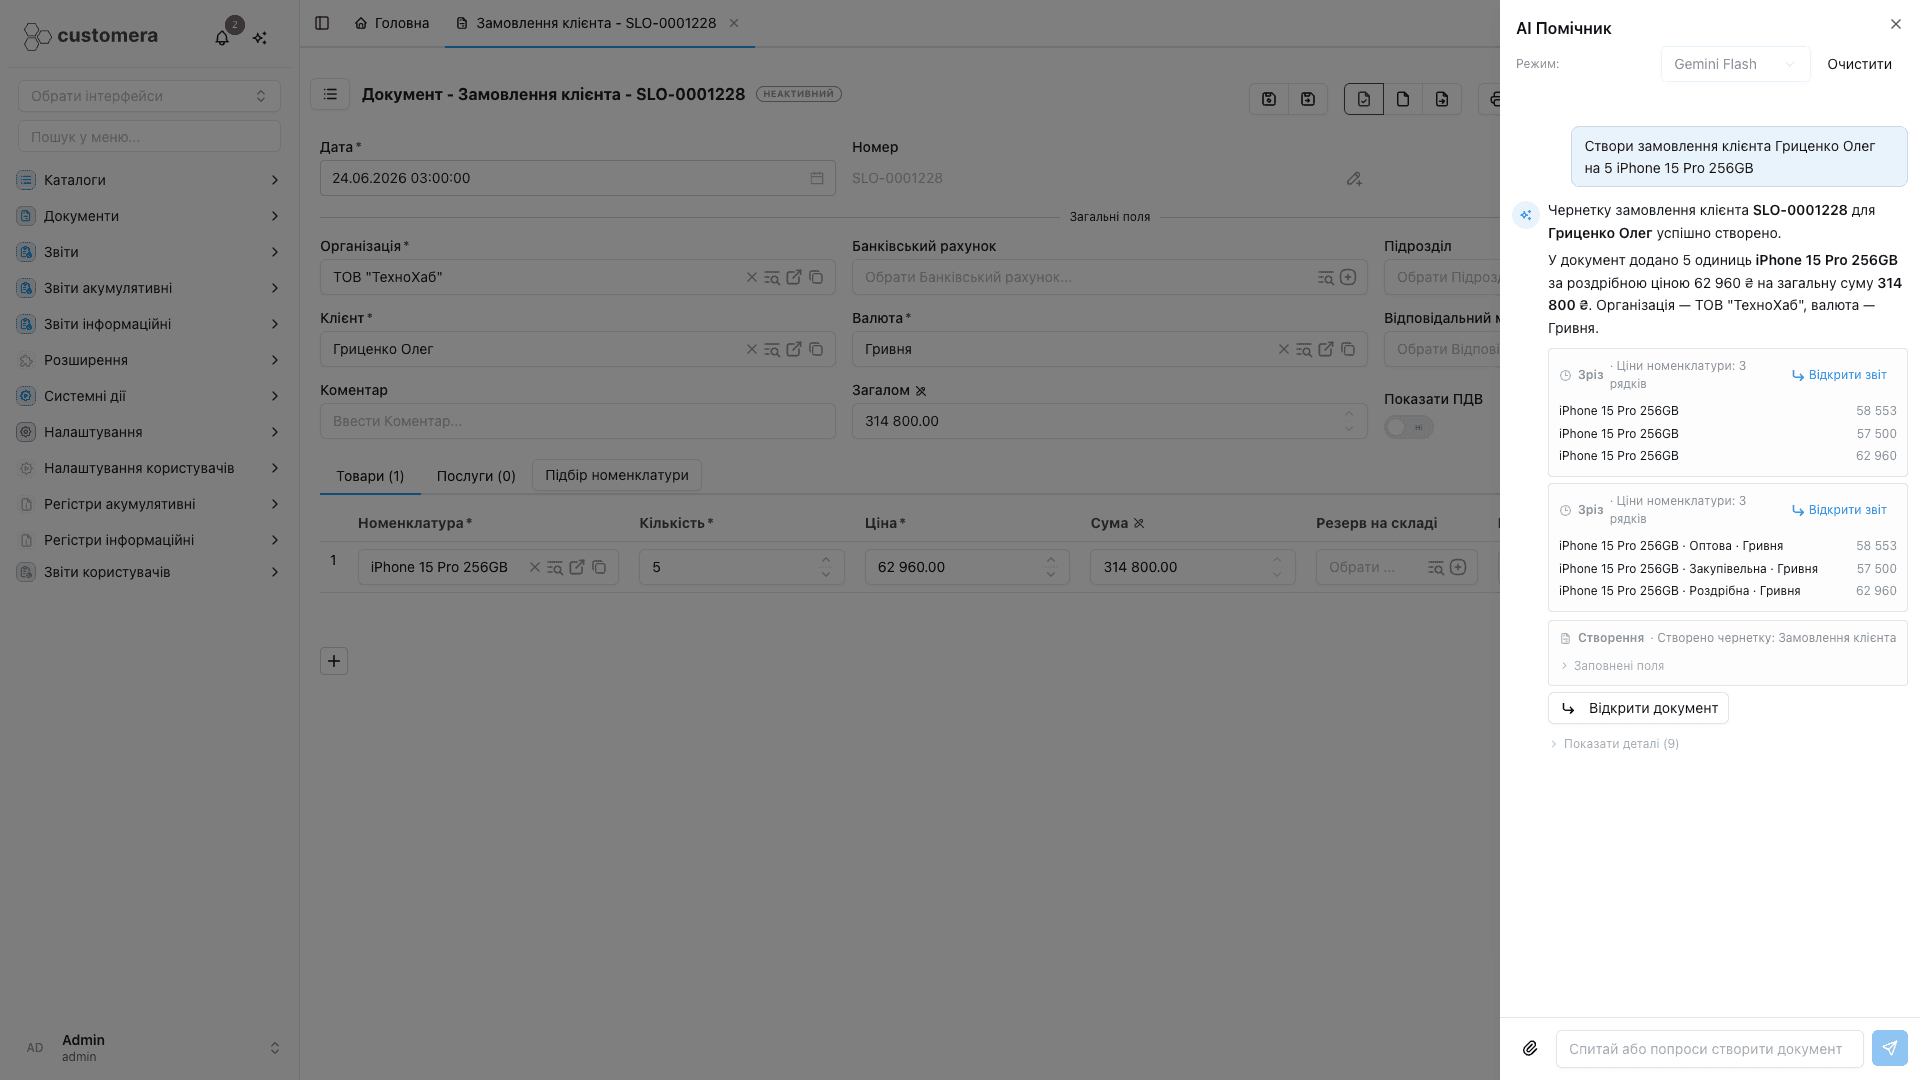Open document menu list icon
This screenshot has width=1920, height=1080.
(x=330, y=94)
